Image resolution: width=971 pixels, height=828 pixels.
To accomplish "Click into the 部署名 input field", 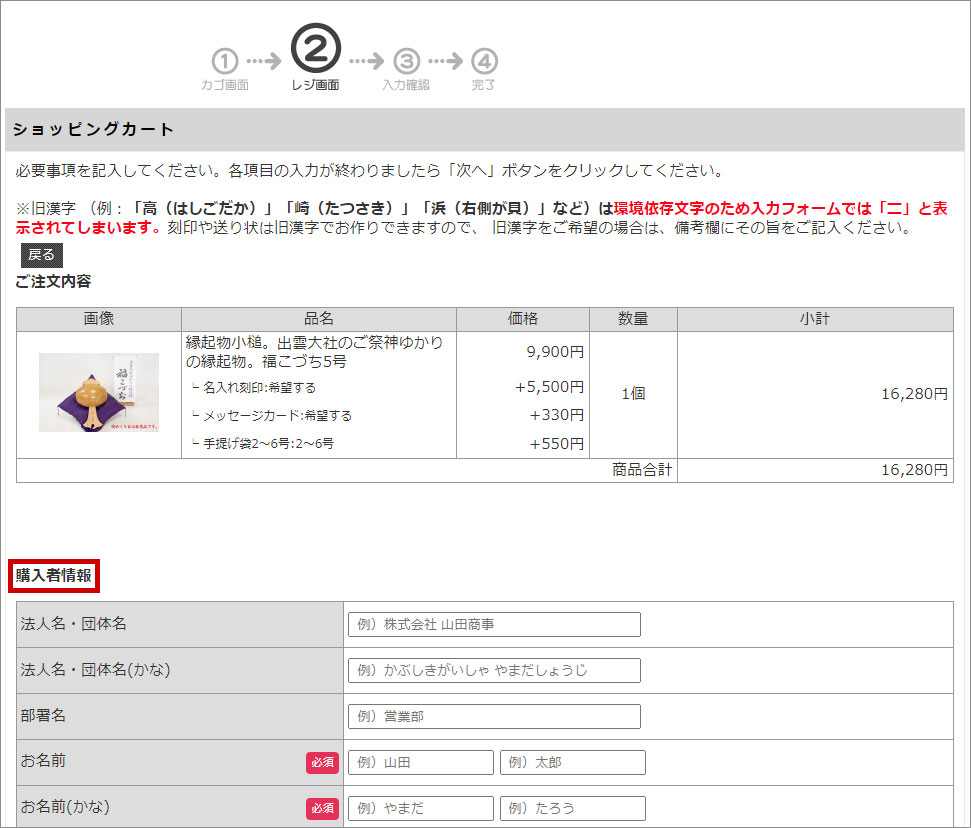I will [x=494, y=716].
